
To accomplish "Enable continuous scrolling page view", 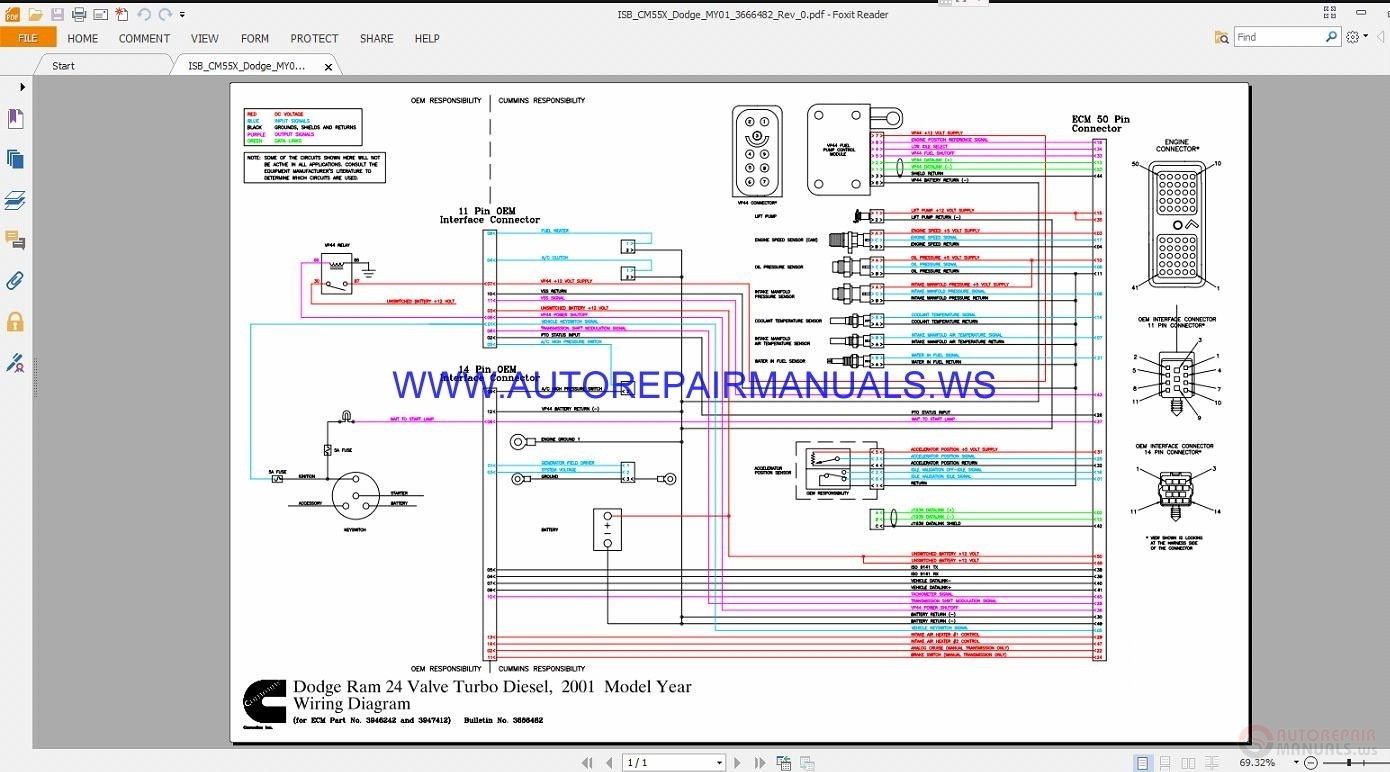I will click(x=1163, y=762).
